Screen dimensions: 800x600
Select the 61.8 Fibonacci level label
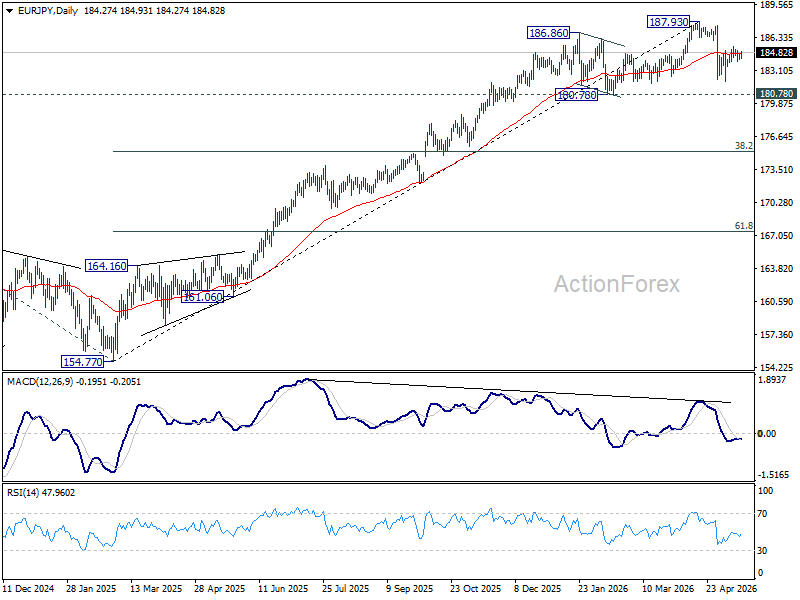click(743, 226)
